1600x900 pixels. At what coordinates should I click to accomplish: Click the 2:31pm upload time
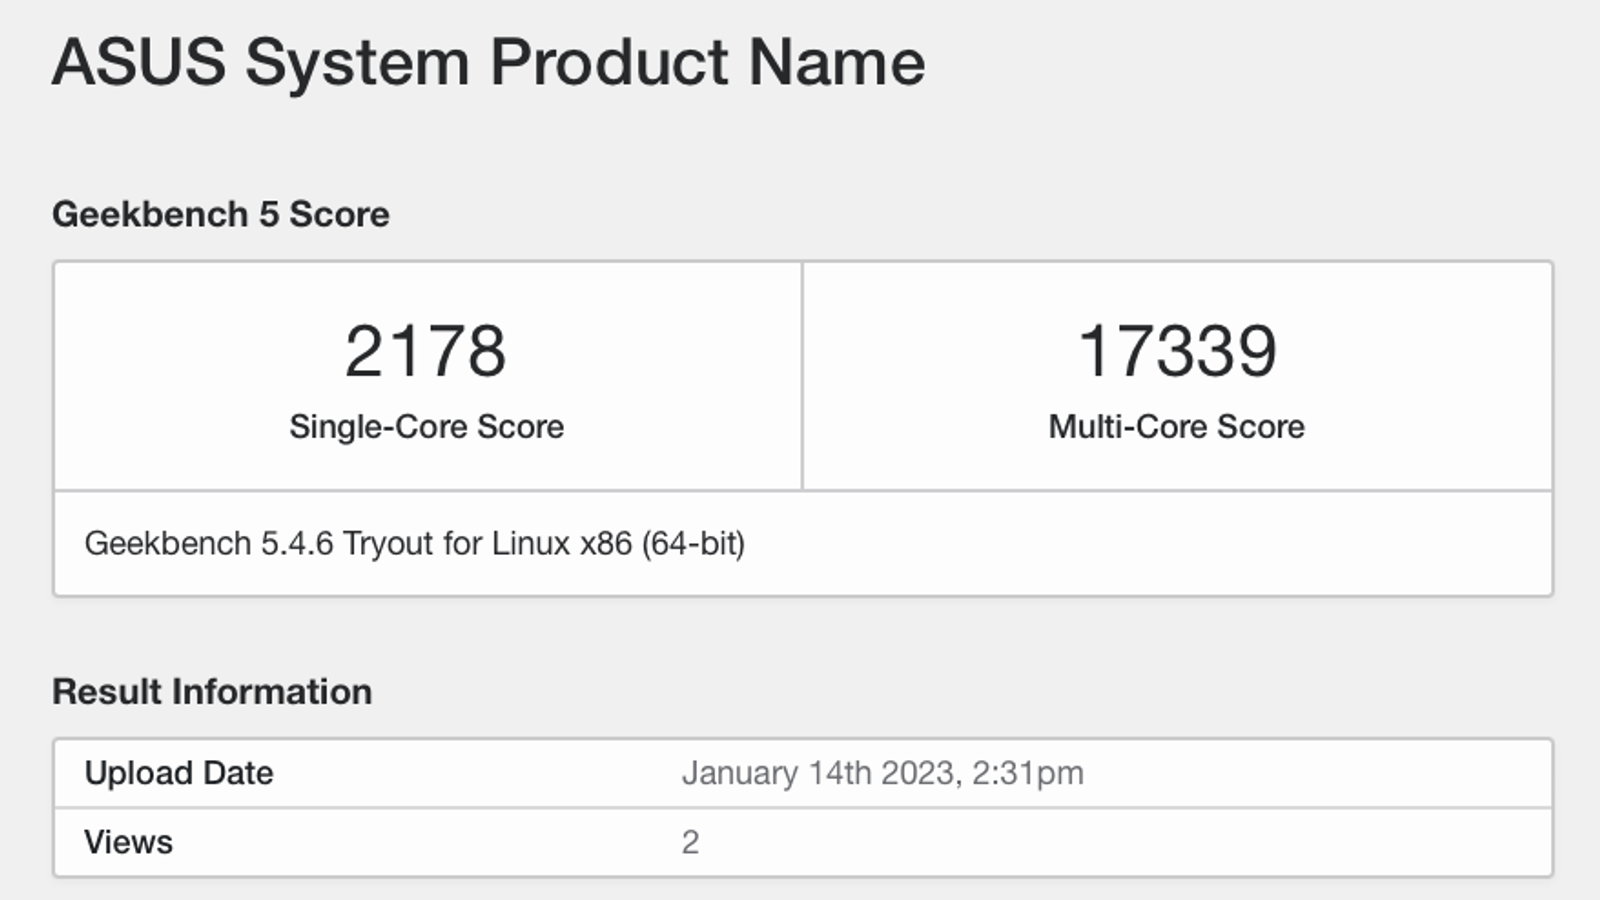click(x=1028, y=773)
